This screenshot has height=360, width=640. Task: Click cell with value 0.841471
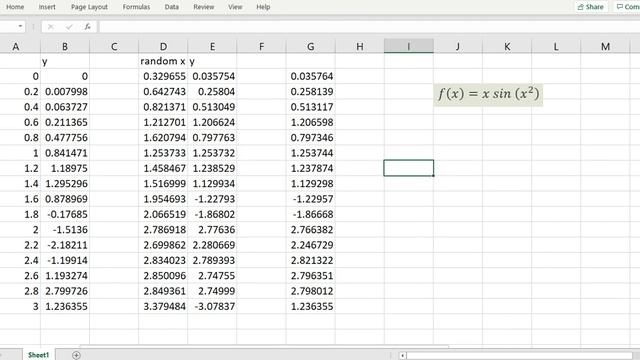65,153
